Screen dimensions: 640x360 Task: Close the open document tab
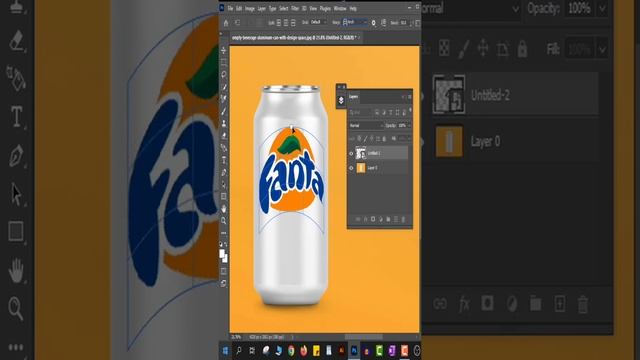point(359,38)
